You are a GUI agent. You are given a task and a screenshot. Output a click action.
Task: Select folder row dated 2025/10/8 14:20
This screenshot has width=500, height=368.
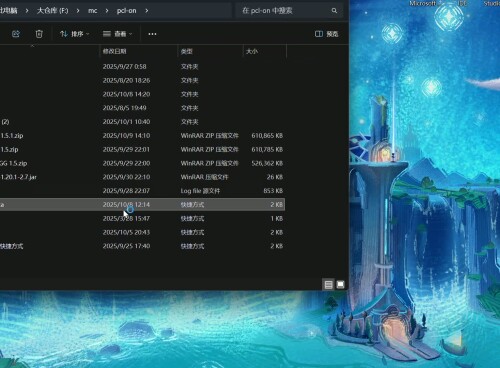click(x=142, y=94)
